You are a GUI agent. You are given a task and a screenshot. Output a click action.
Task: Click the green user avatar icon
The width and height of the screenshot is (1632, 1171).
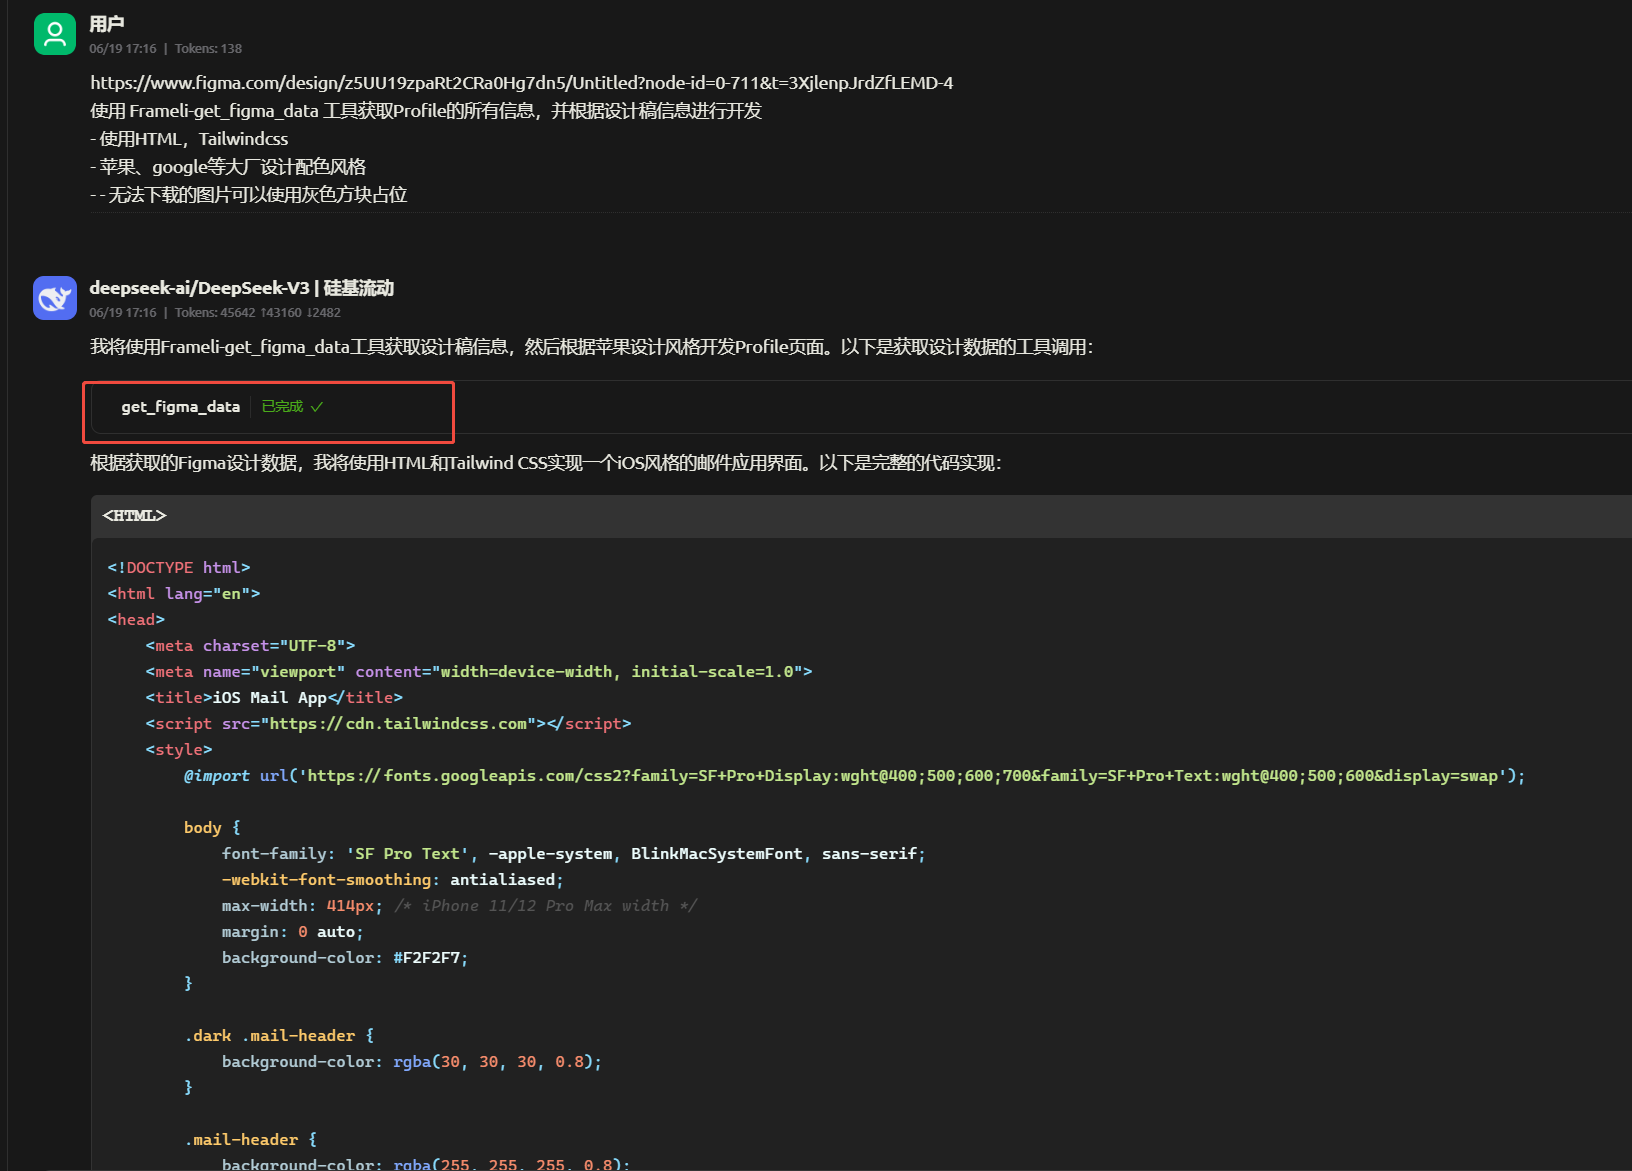(55, 34)
